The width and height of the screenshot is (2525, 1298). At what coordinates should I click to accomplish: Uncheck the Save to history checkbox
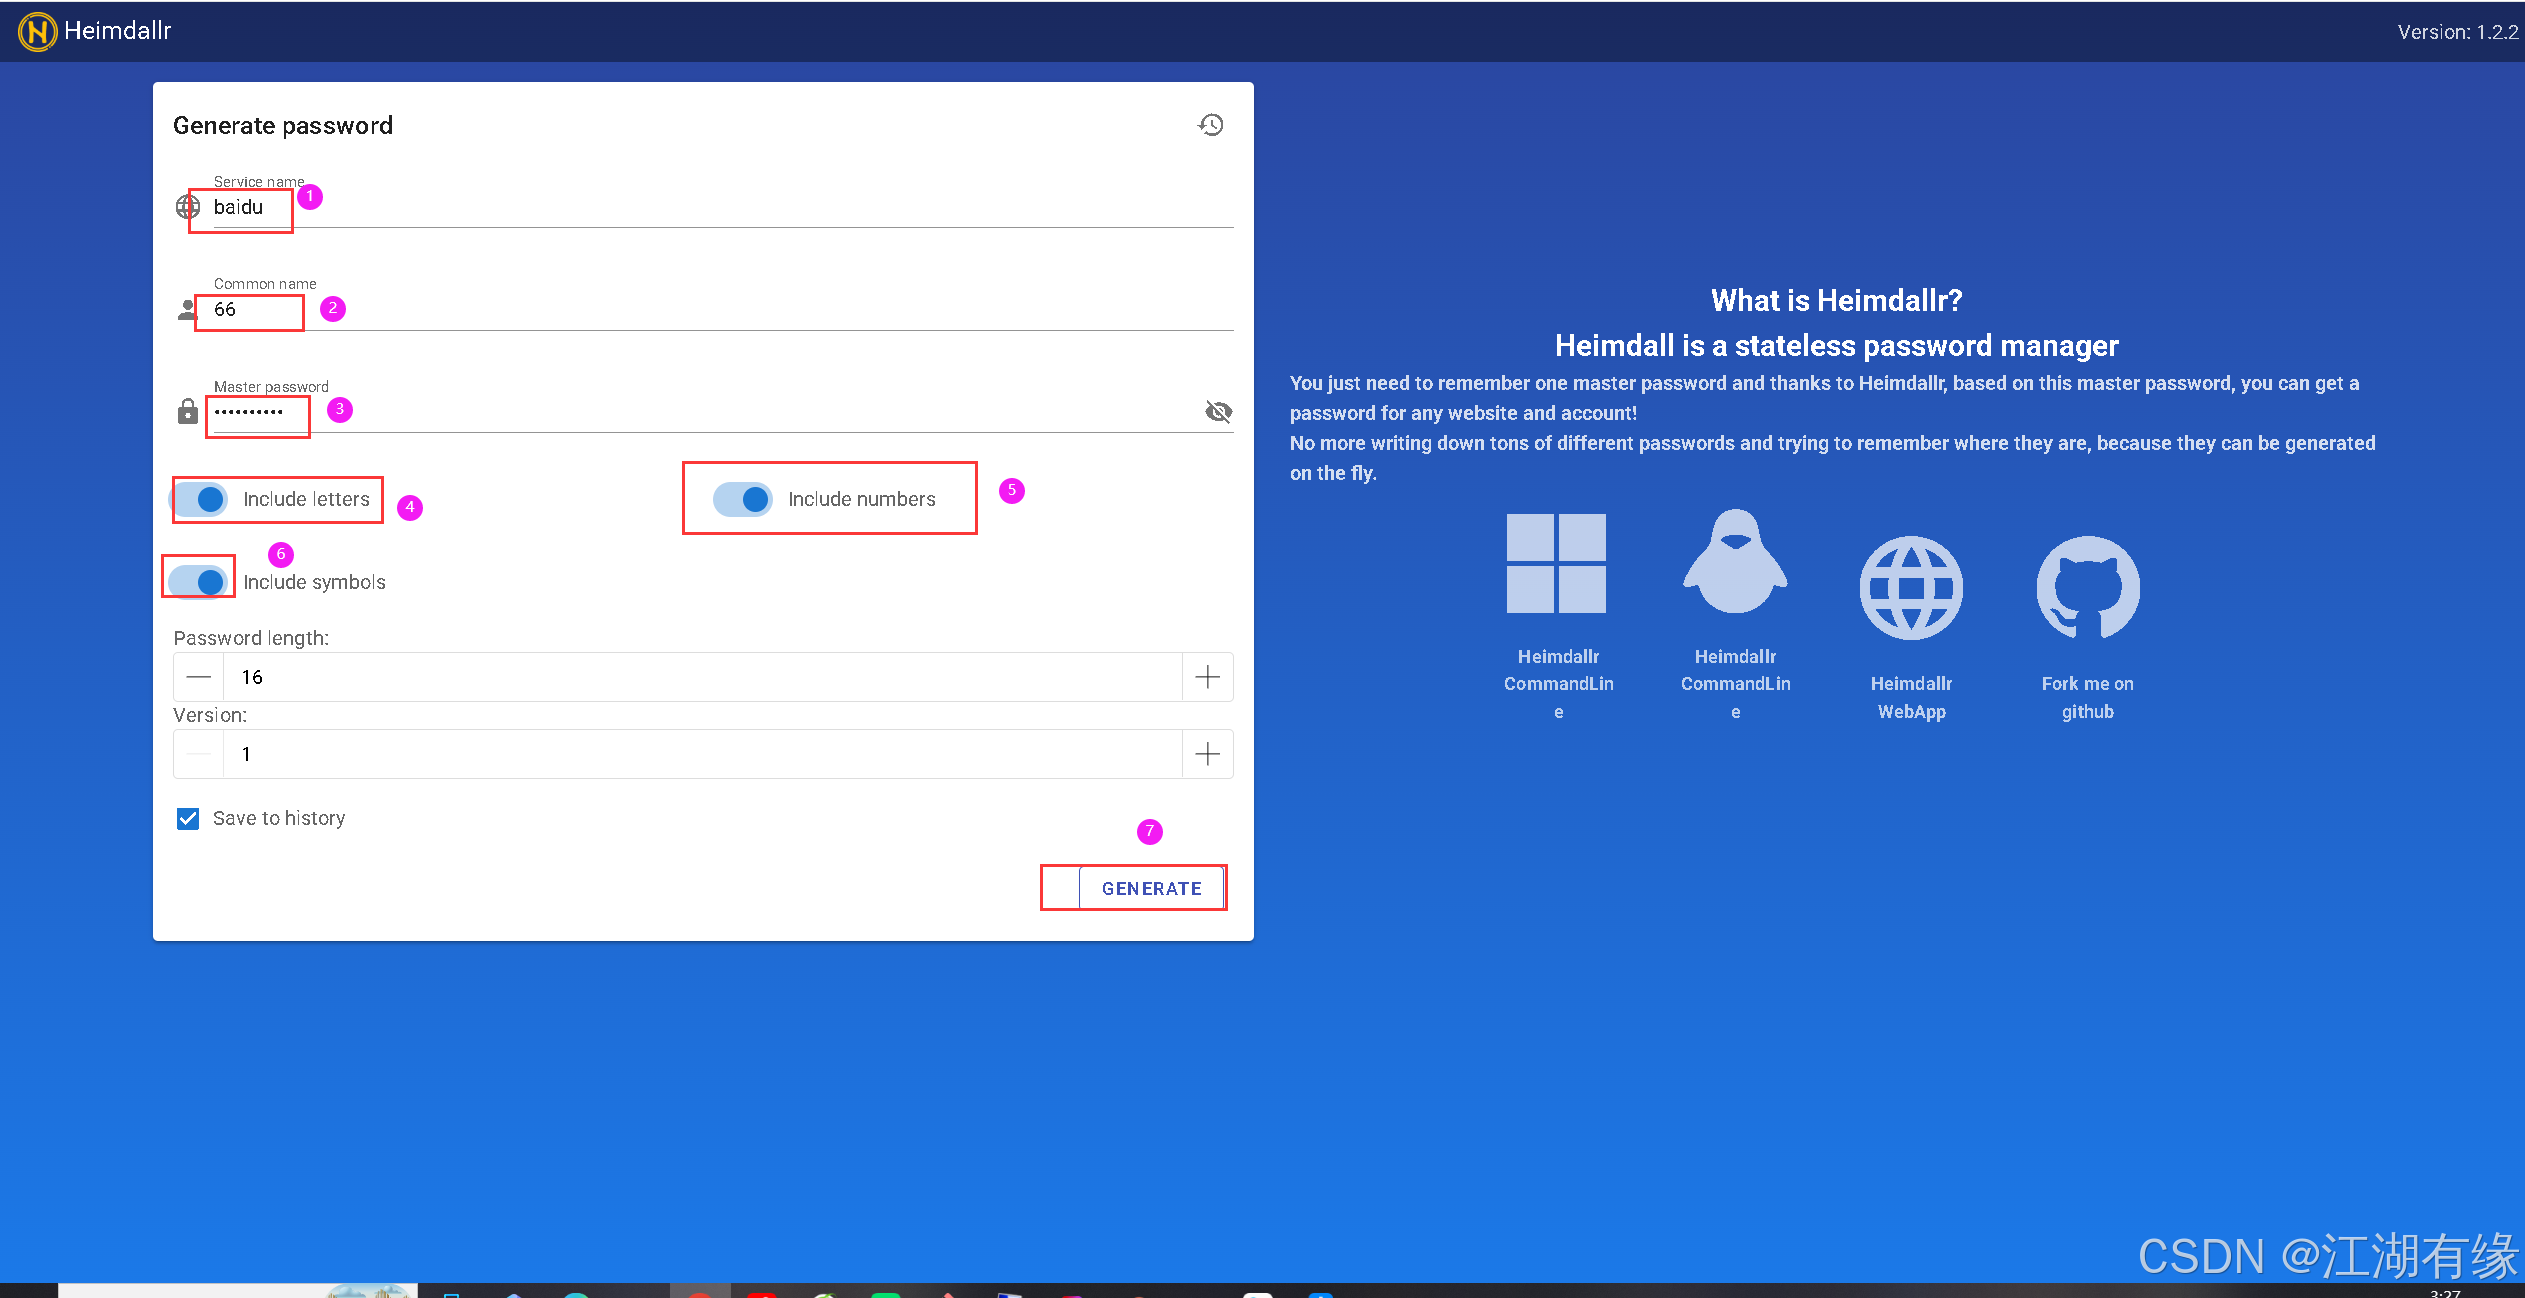[x=188, y=819]
